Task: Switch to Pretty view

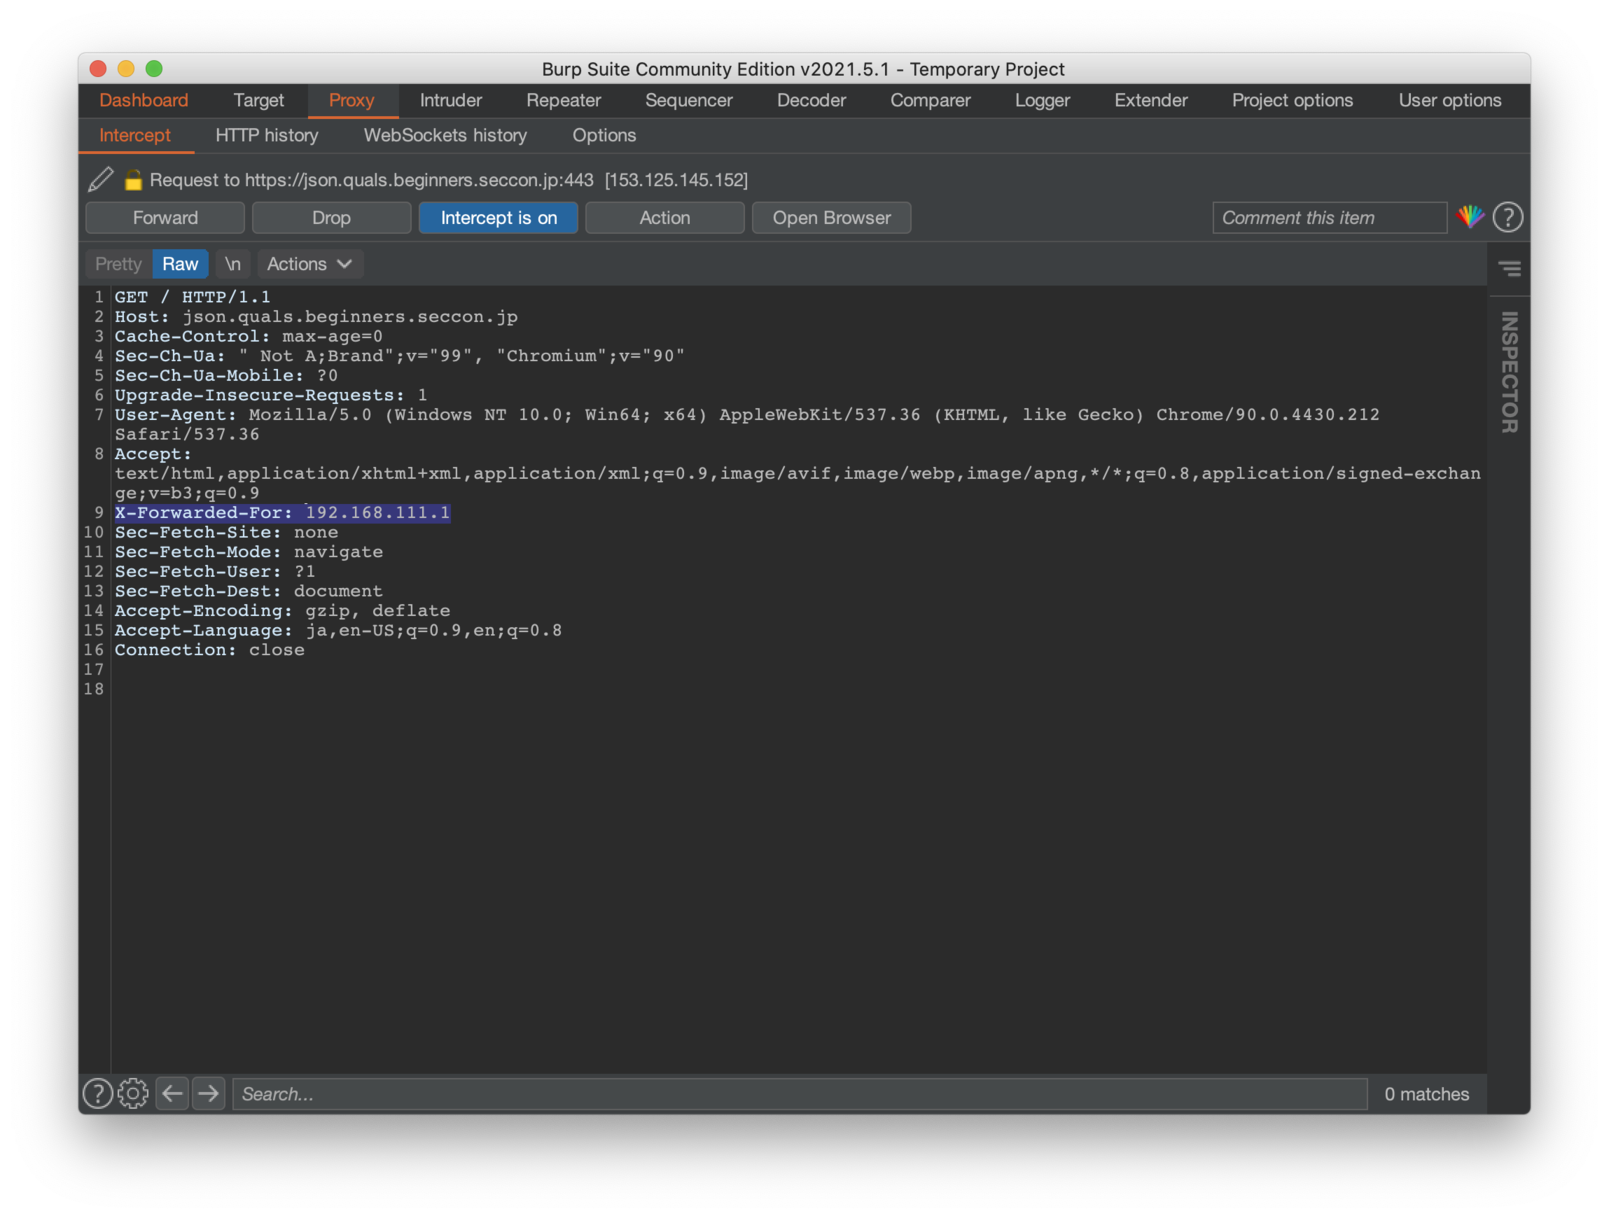Action: [x=118, y=264]
